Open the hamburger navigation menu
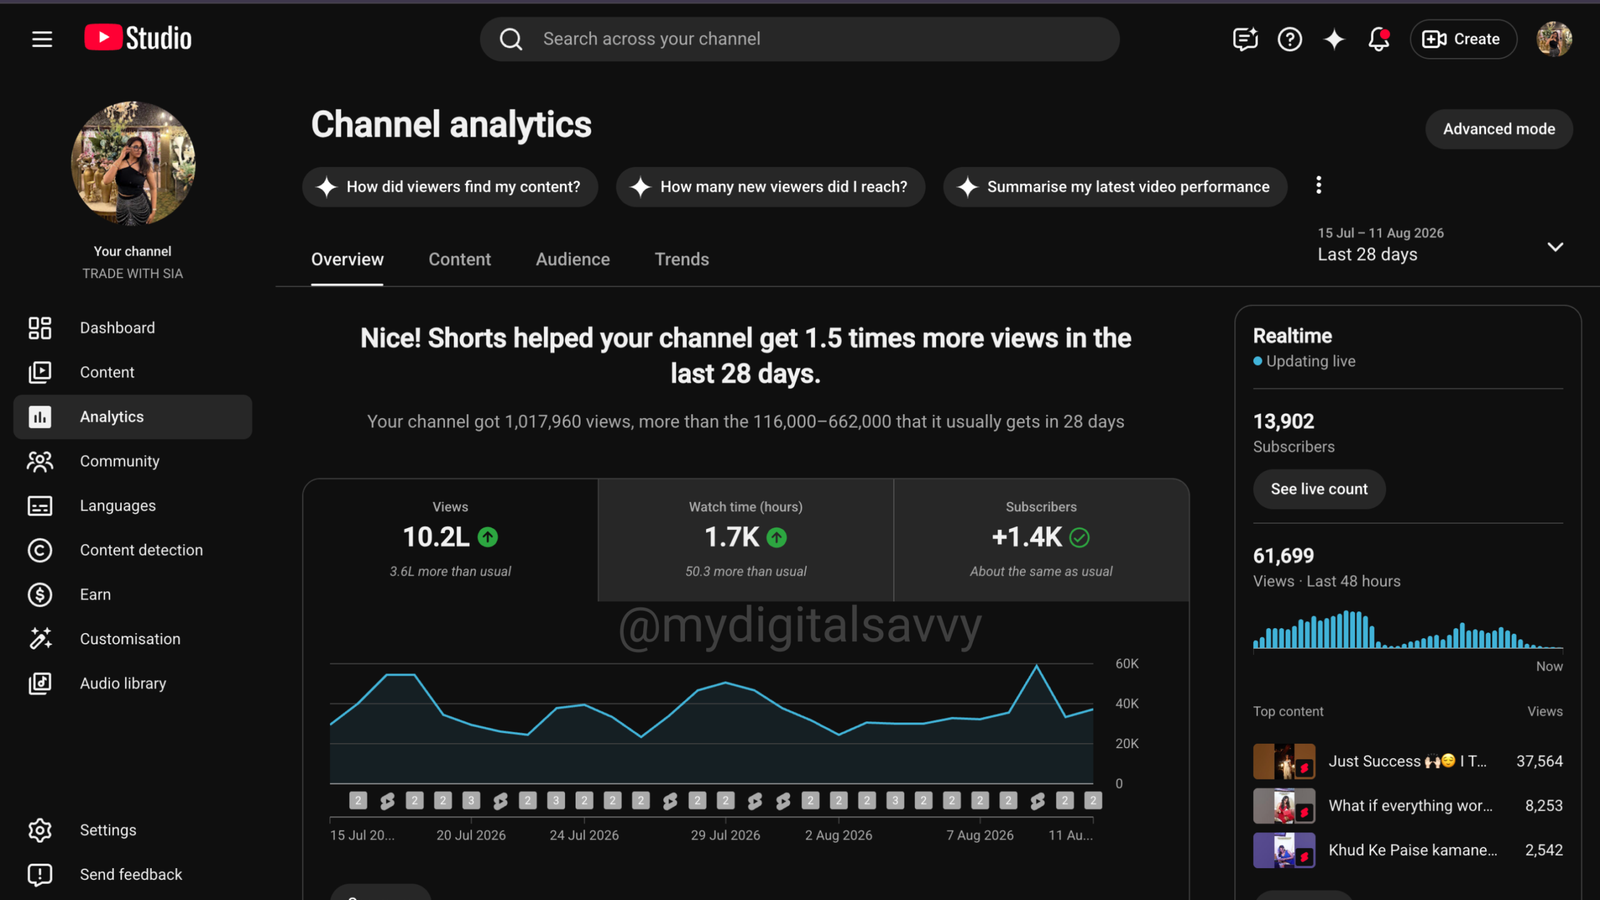1600x900 pixels. click(x=42, y=39)
